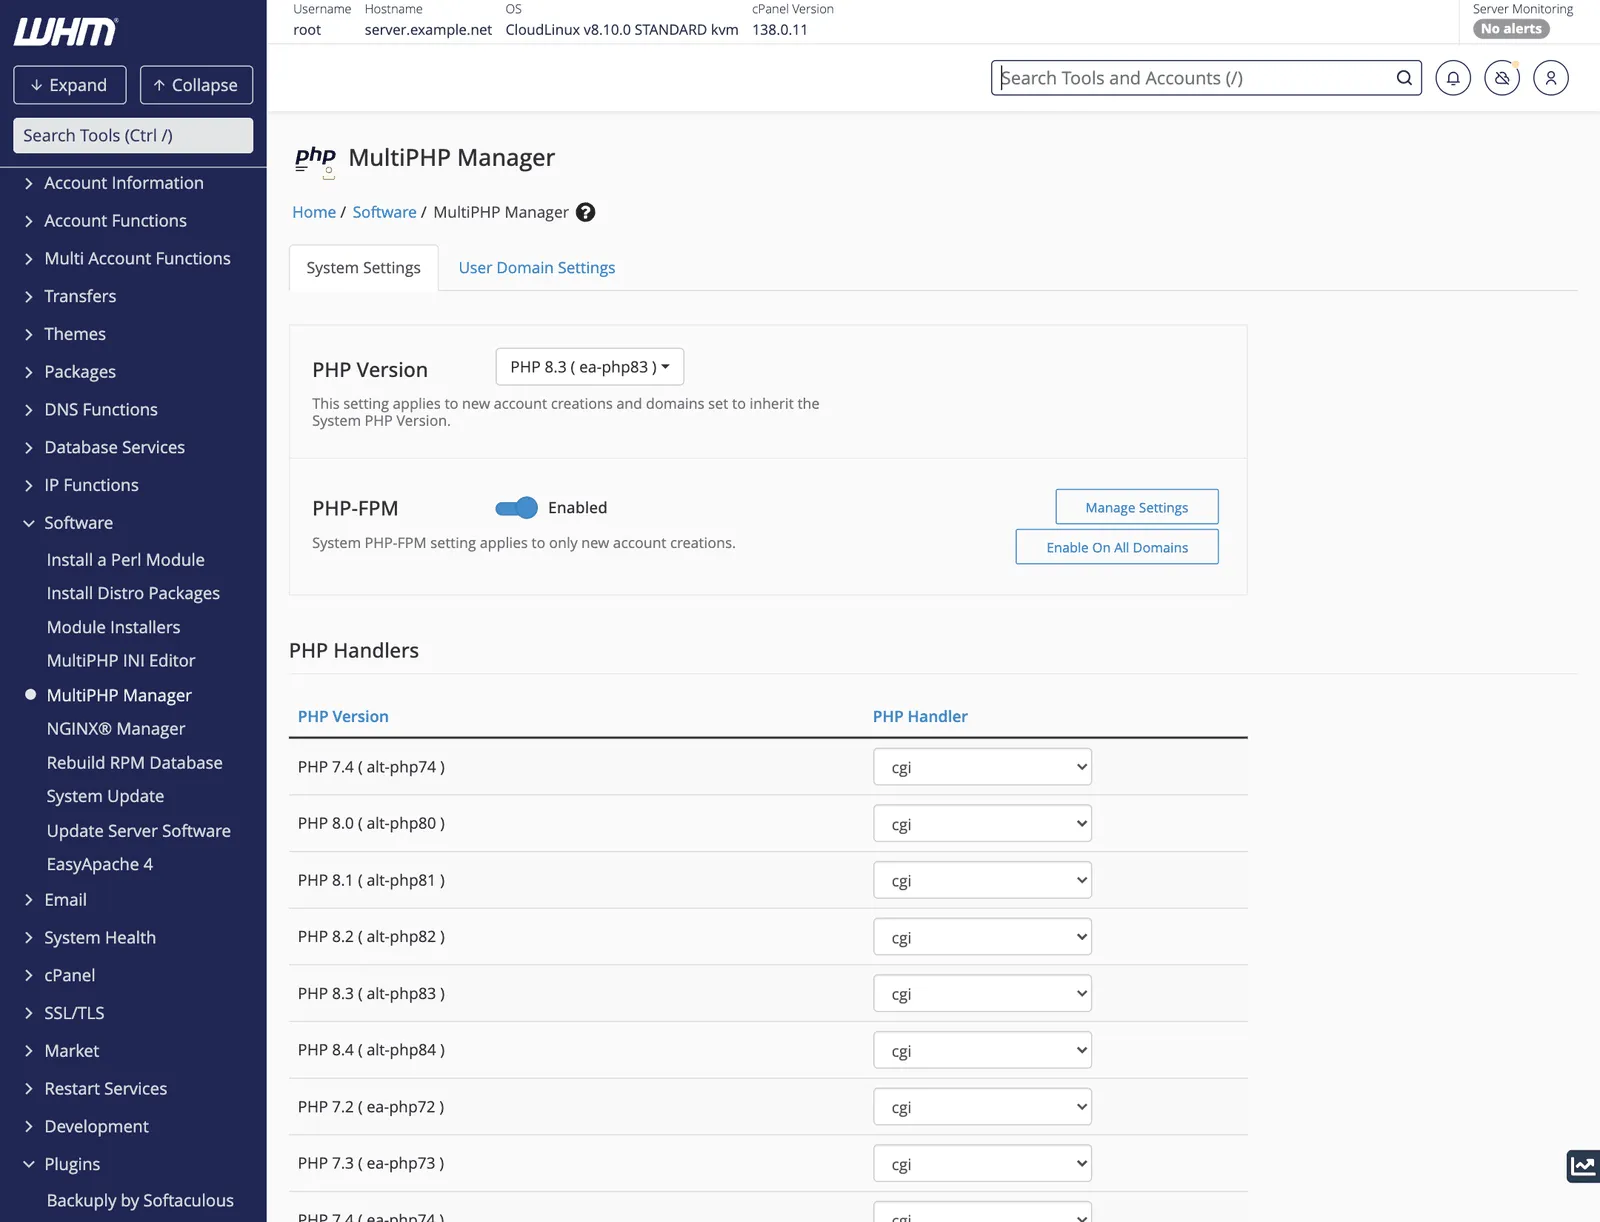The height and width of the screenshot is (1222, 1600).
Task: Open Backuply by Softaculous plugin
Action: (140, 1201)
